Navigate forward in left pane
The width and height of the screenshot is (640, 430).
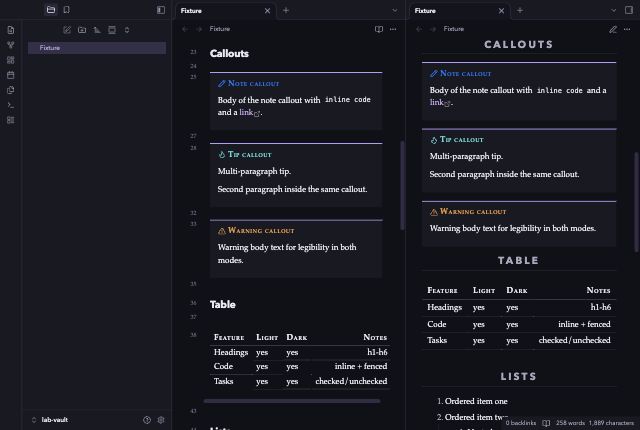pyautogui.click(x=199, y=29)
